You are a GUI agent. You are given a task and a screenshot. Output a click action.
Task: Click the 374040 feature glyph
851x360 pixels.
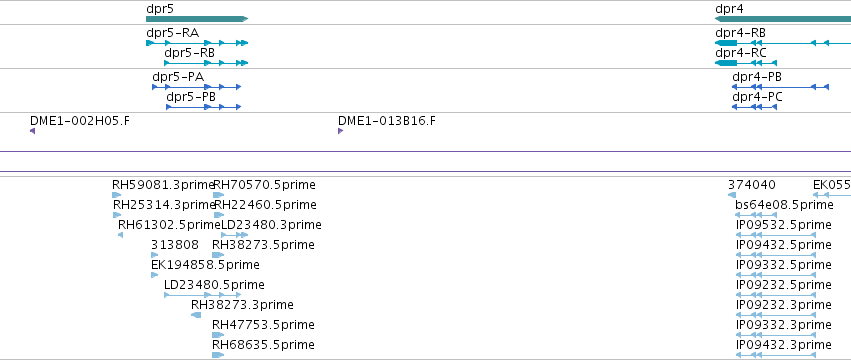tap(732, 195)
